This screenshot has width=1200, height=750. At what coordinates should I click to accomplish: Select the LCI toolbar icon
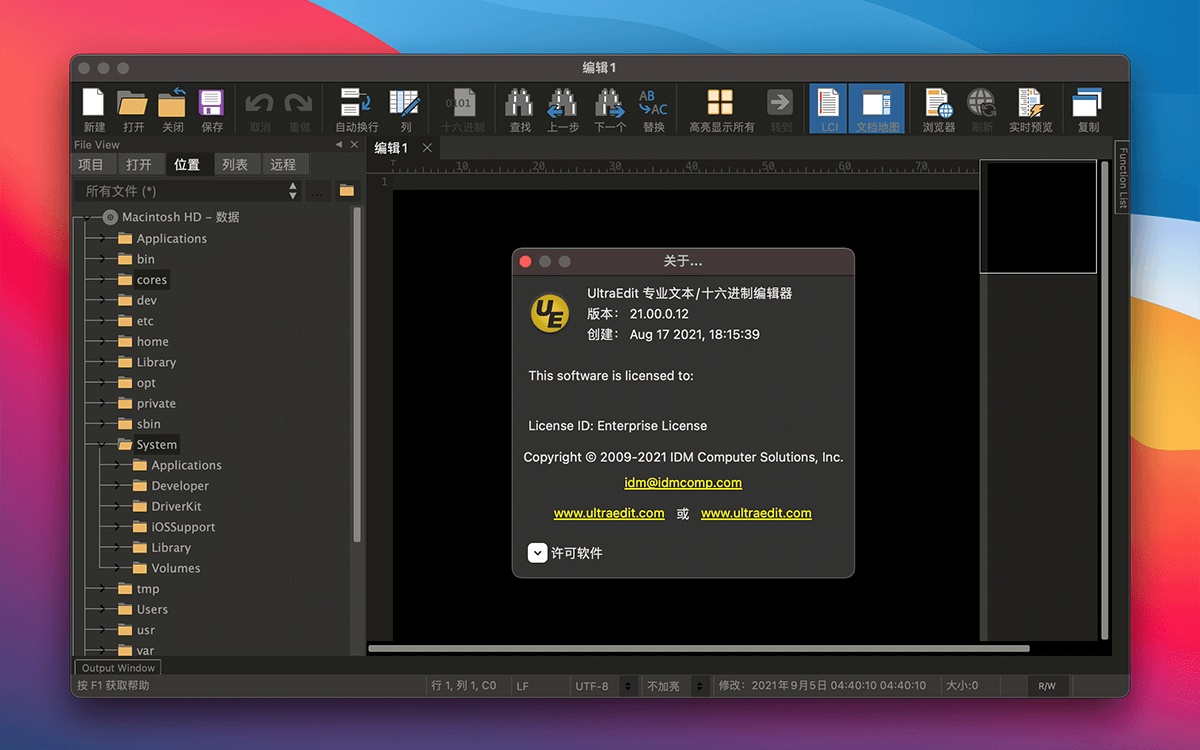(x=827, y=105)
